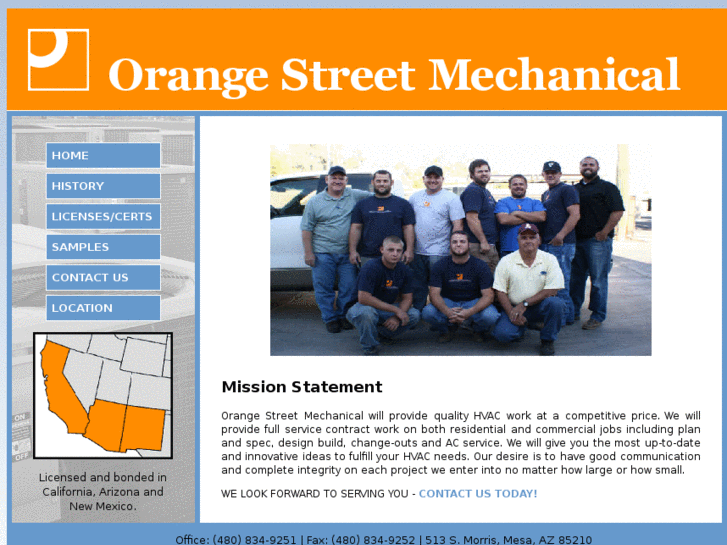Click the fax number (480) 834-9252
Image resolution: width=727 pixels, height=545 pixels.
pyautogui.click(x=373, y=540)
